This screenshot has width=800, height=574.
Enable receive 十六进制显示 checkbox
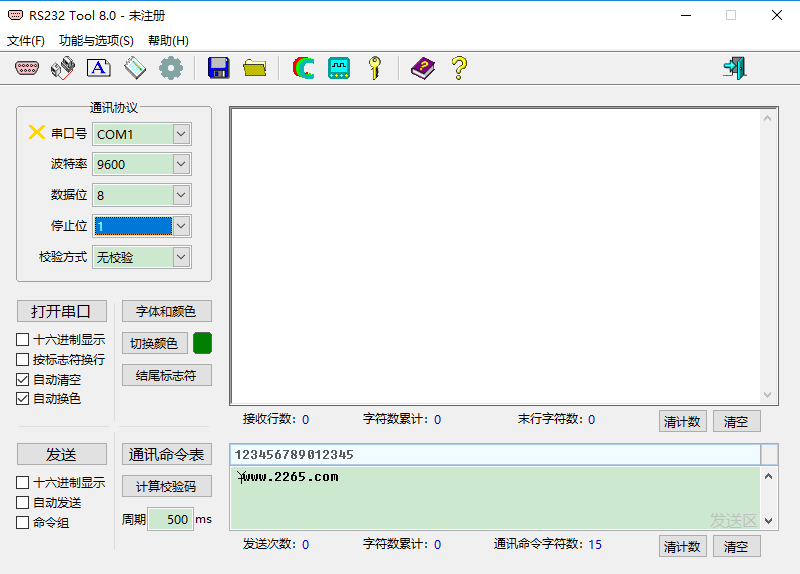(23, 340)
